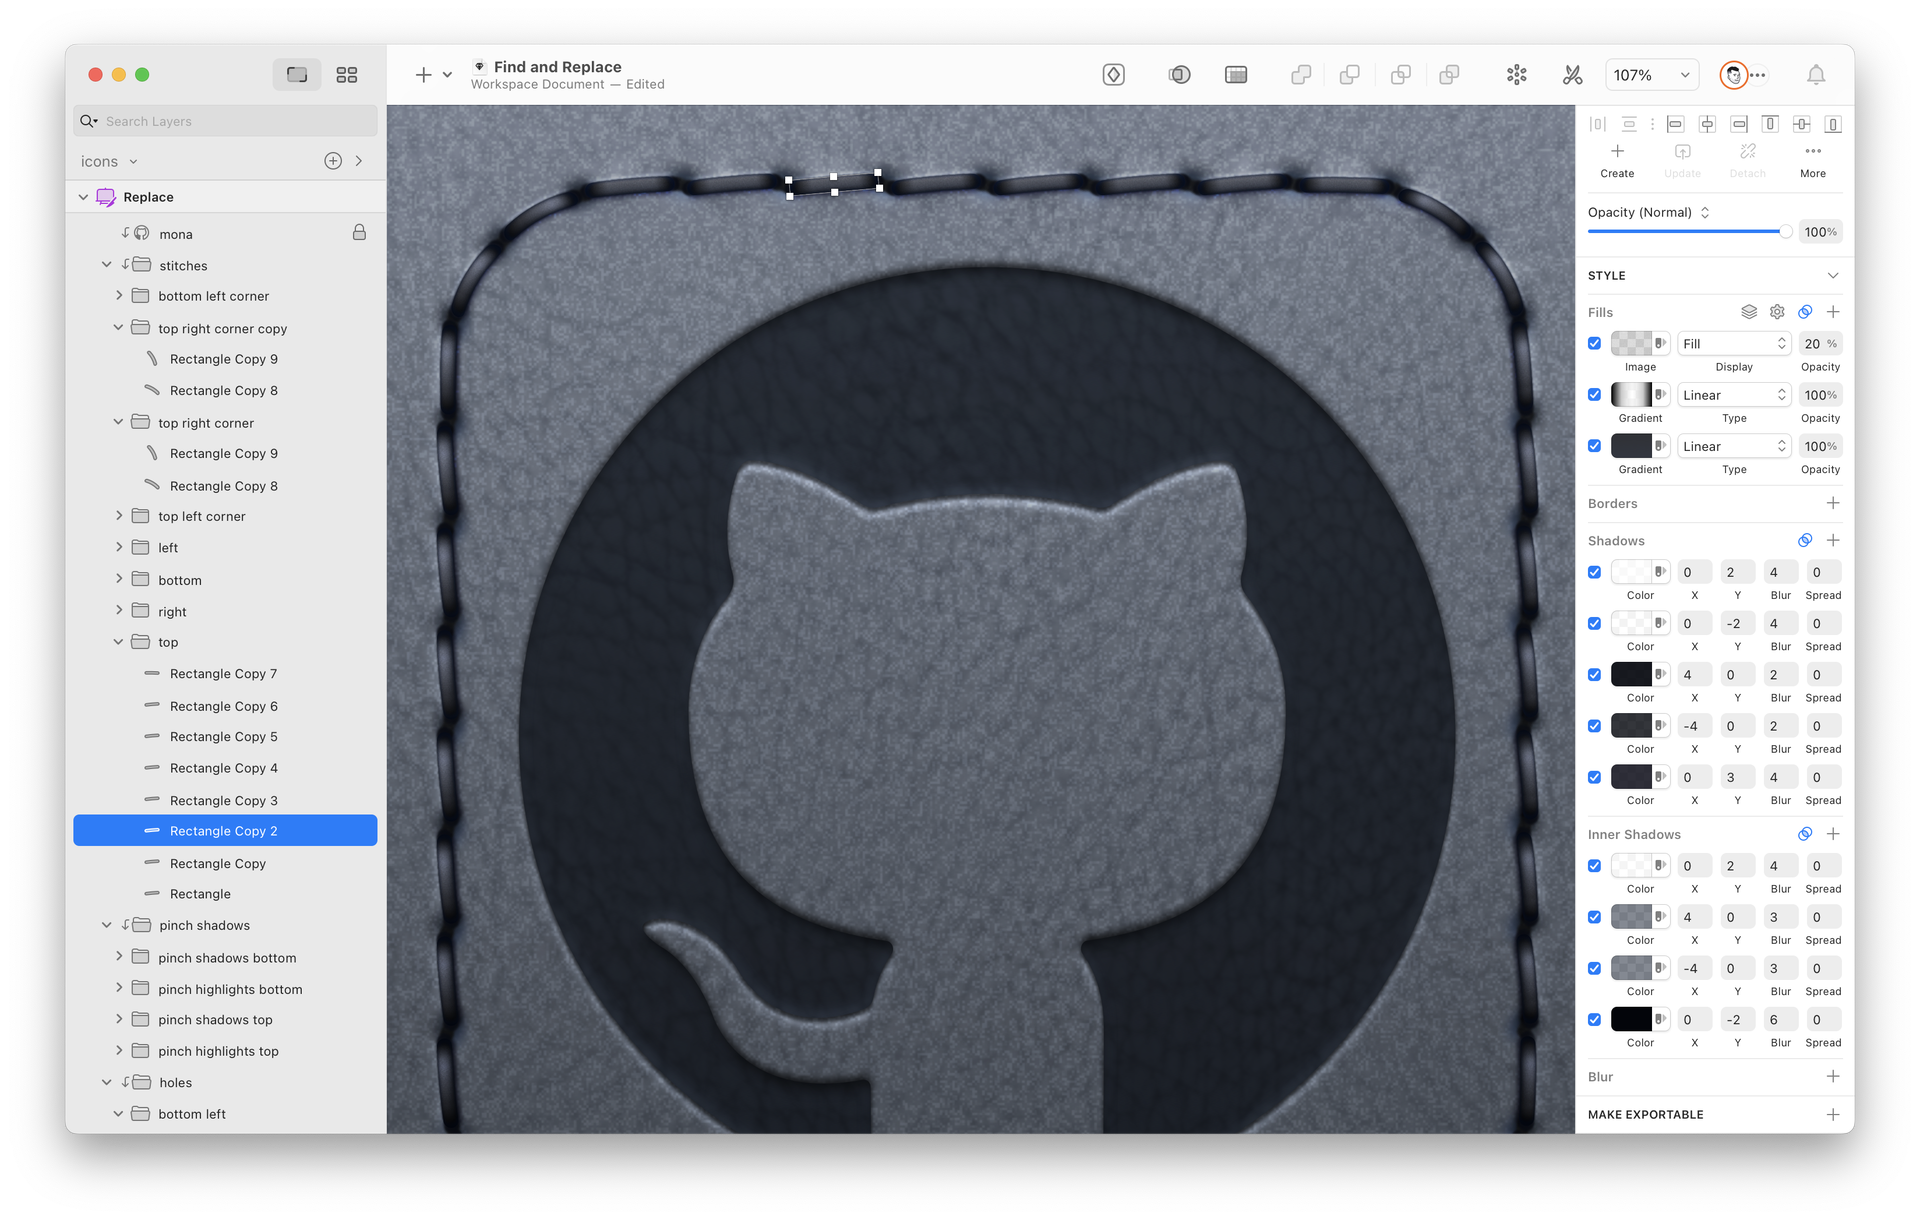Align selection to right edge

1740,124
